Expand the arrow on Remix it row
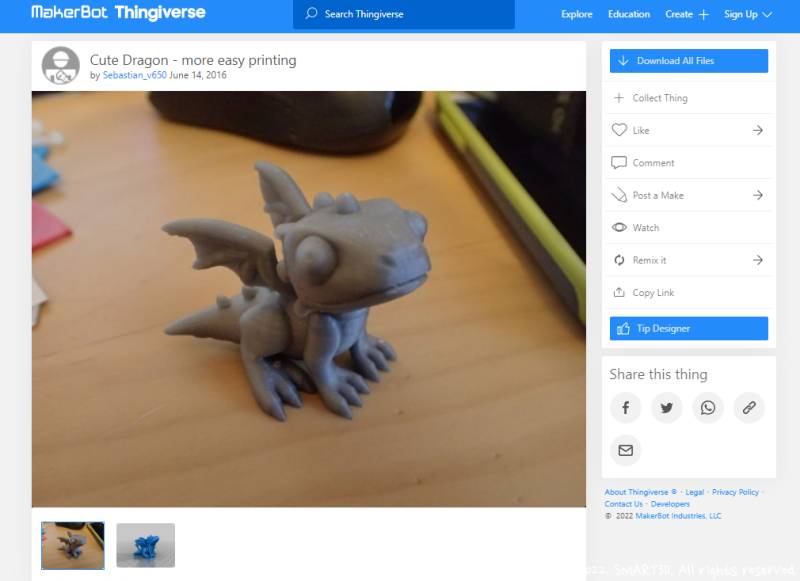Viewport: 800px width, 581px height. (758, 260)
